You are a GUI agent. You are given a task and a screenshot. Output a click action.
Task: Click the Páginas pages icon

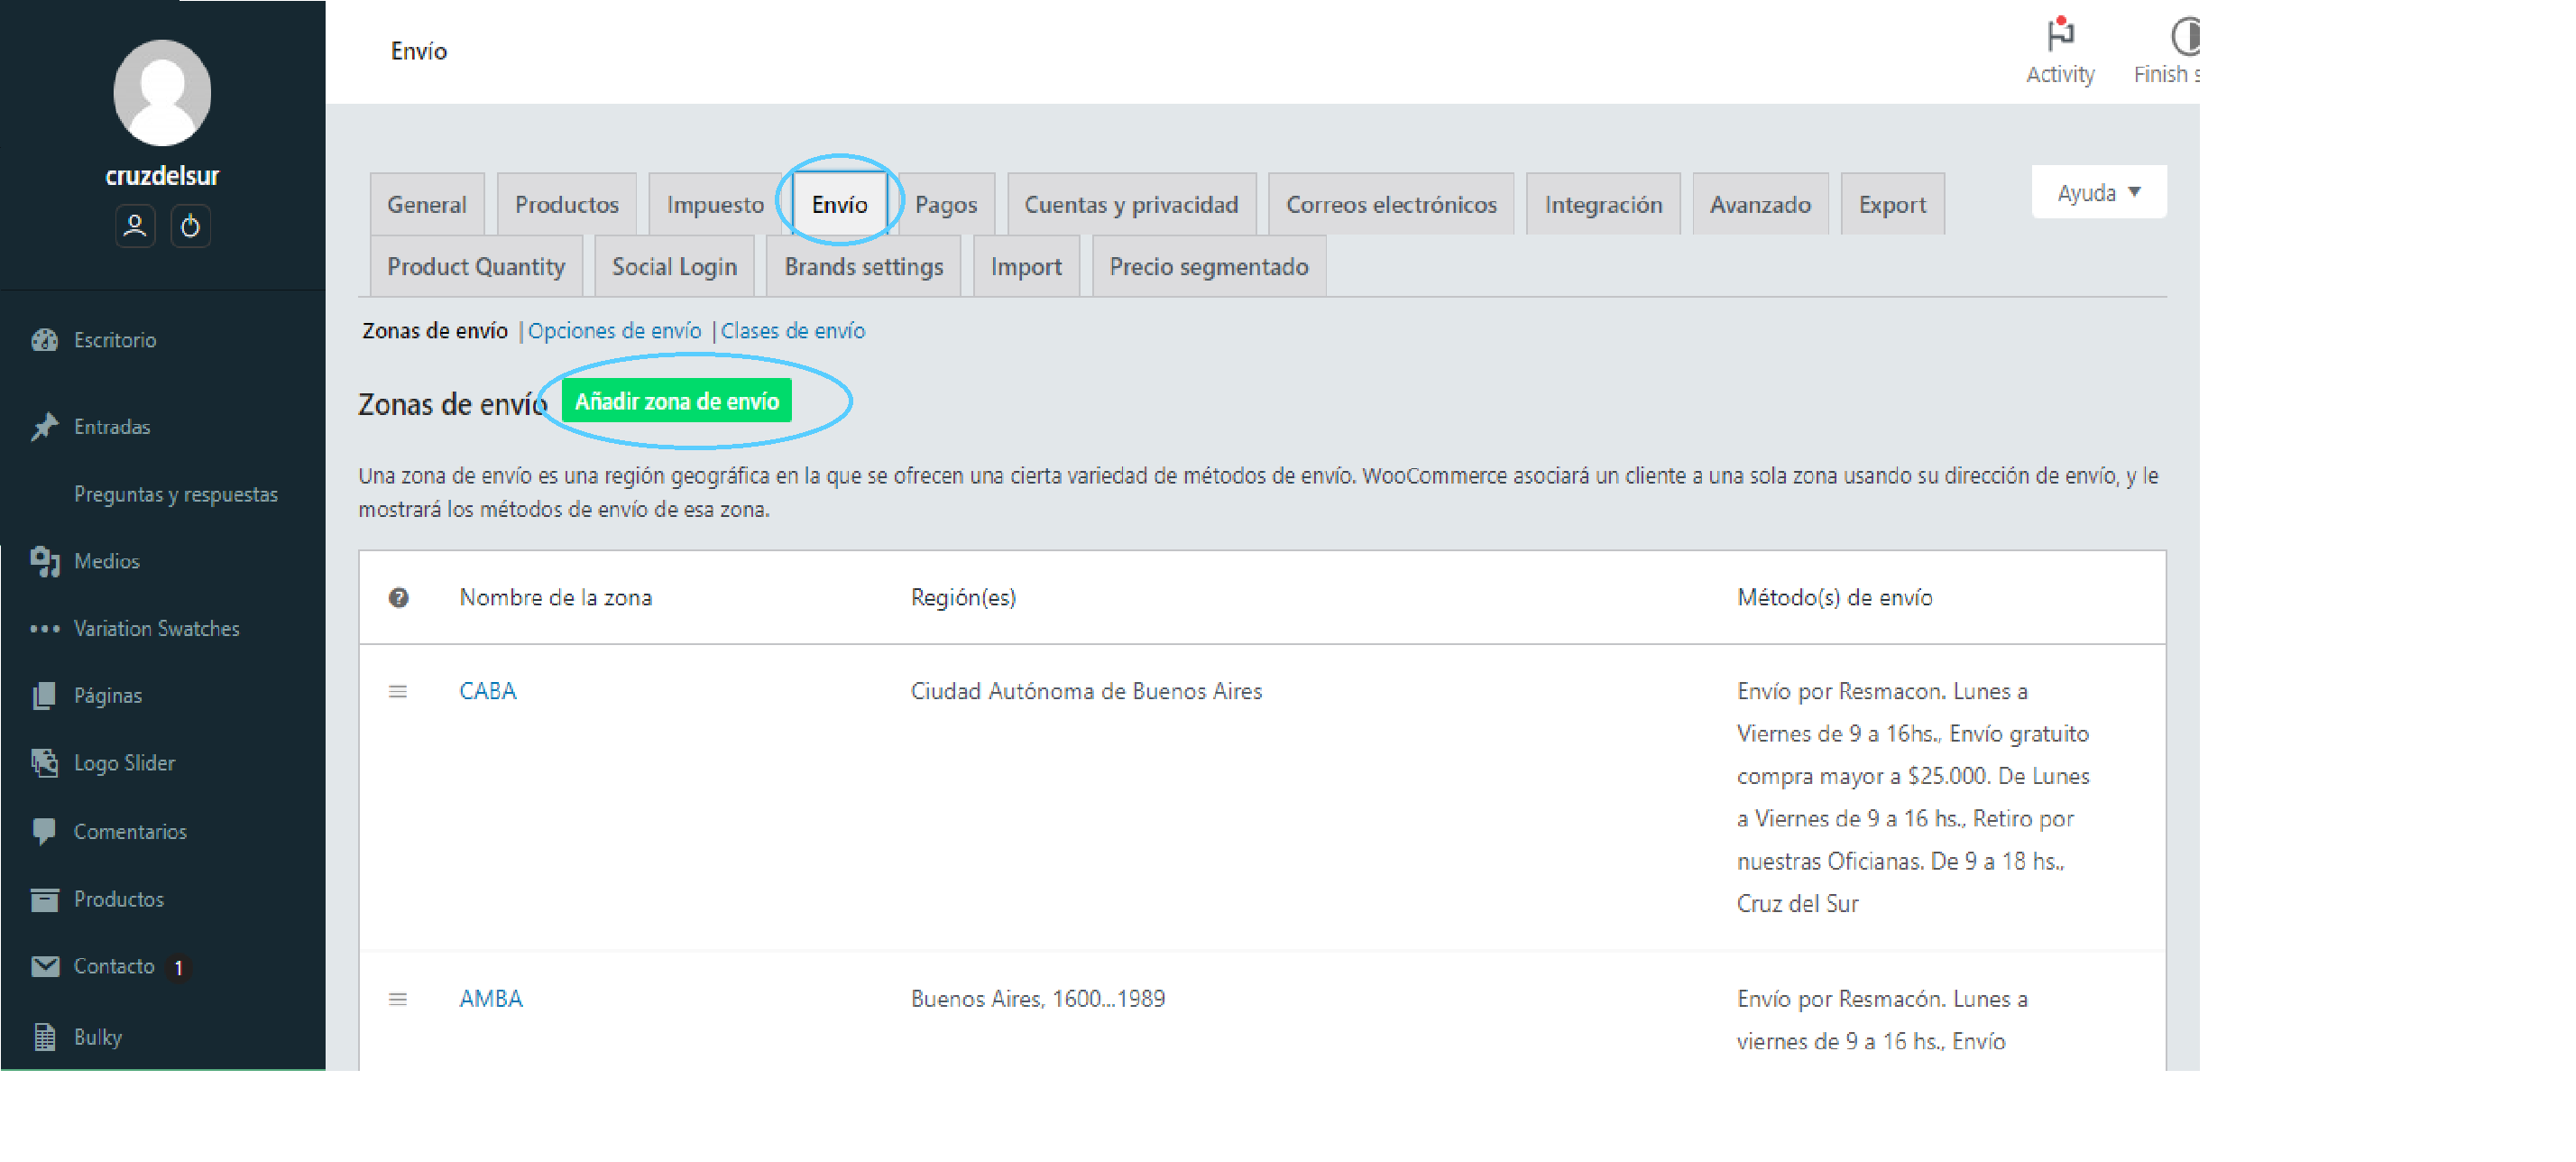(x=44, y=695)
